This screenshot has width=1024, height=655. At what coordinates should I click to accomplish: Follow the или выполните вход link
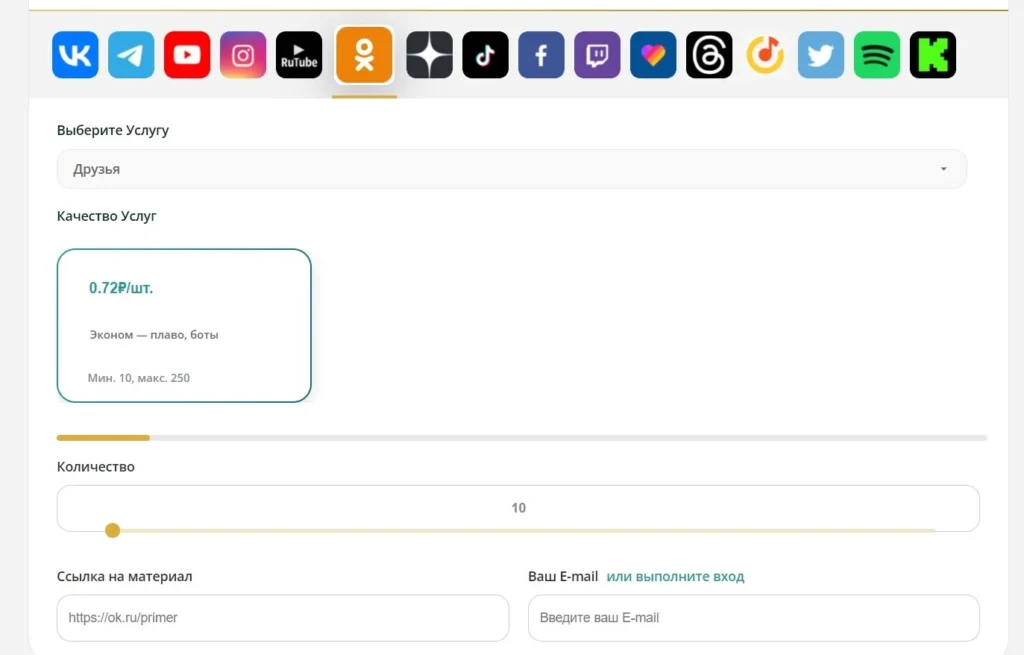(675, 577)
